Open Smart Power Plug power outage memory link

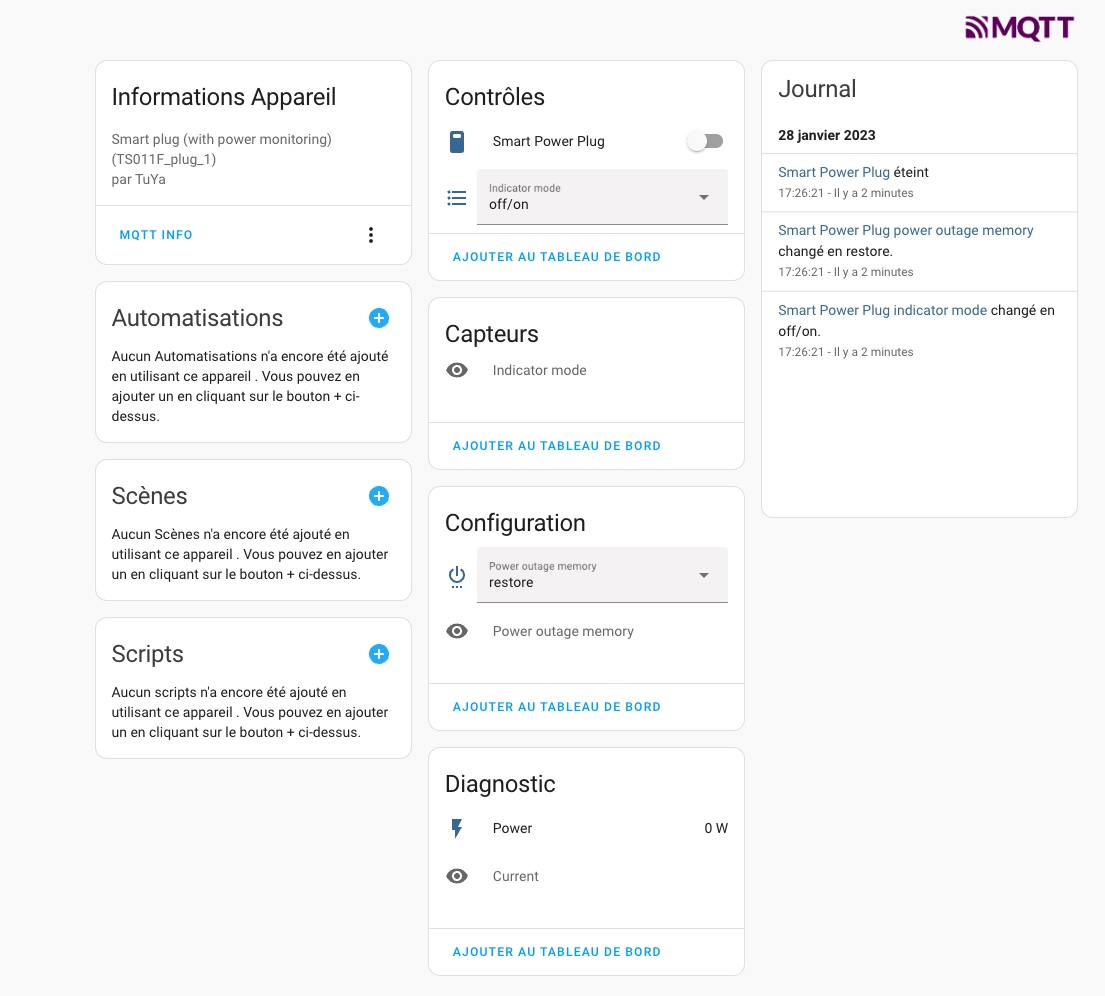[x=906, y=230]
